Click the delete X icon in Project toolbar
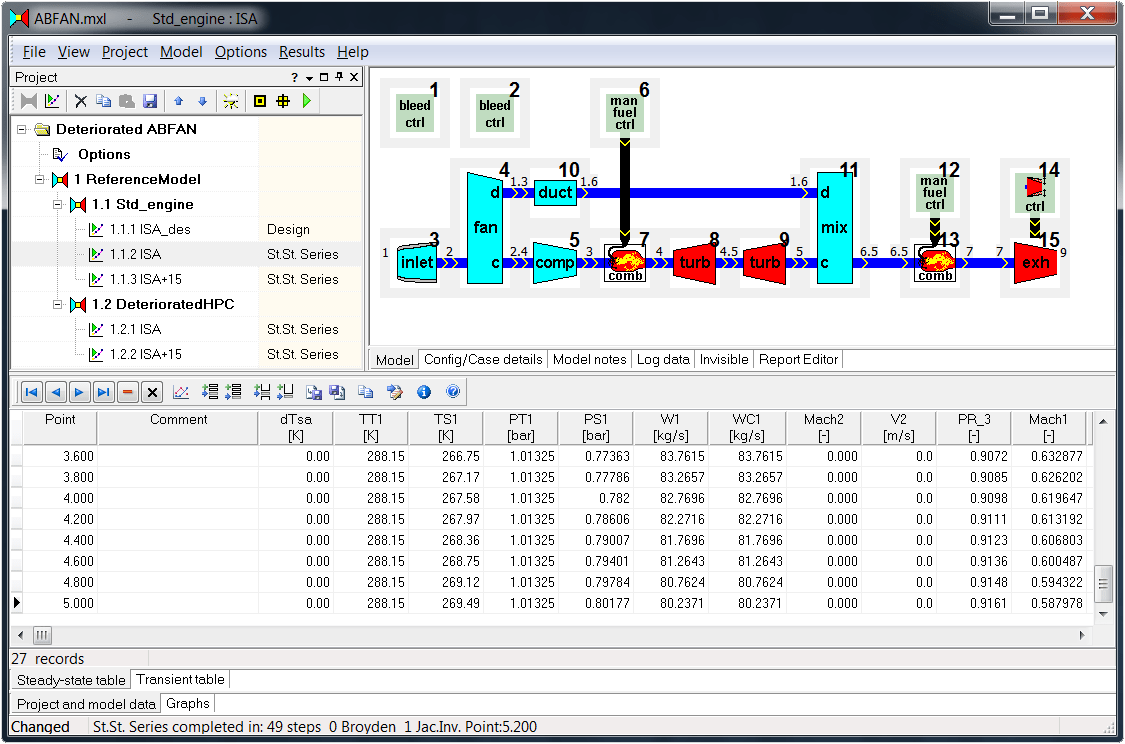 (80, 101)
